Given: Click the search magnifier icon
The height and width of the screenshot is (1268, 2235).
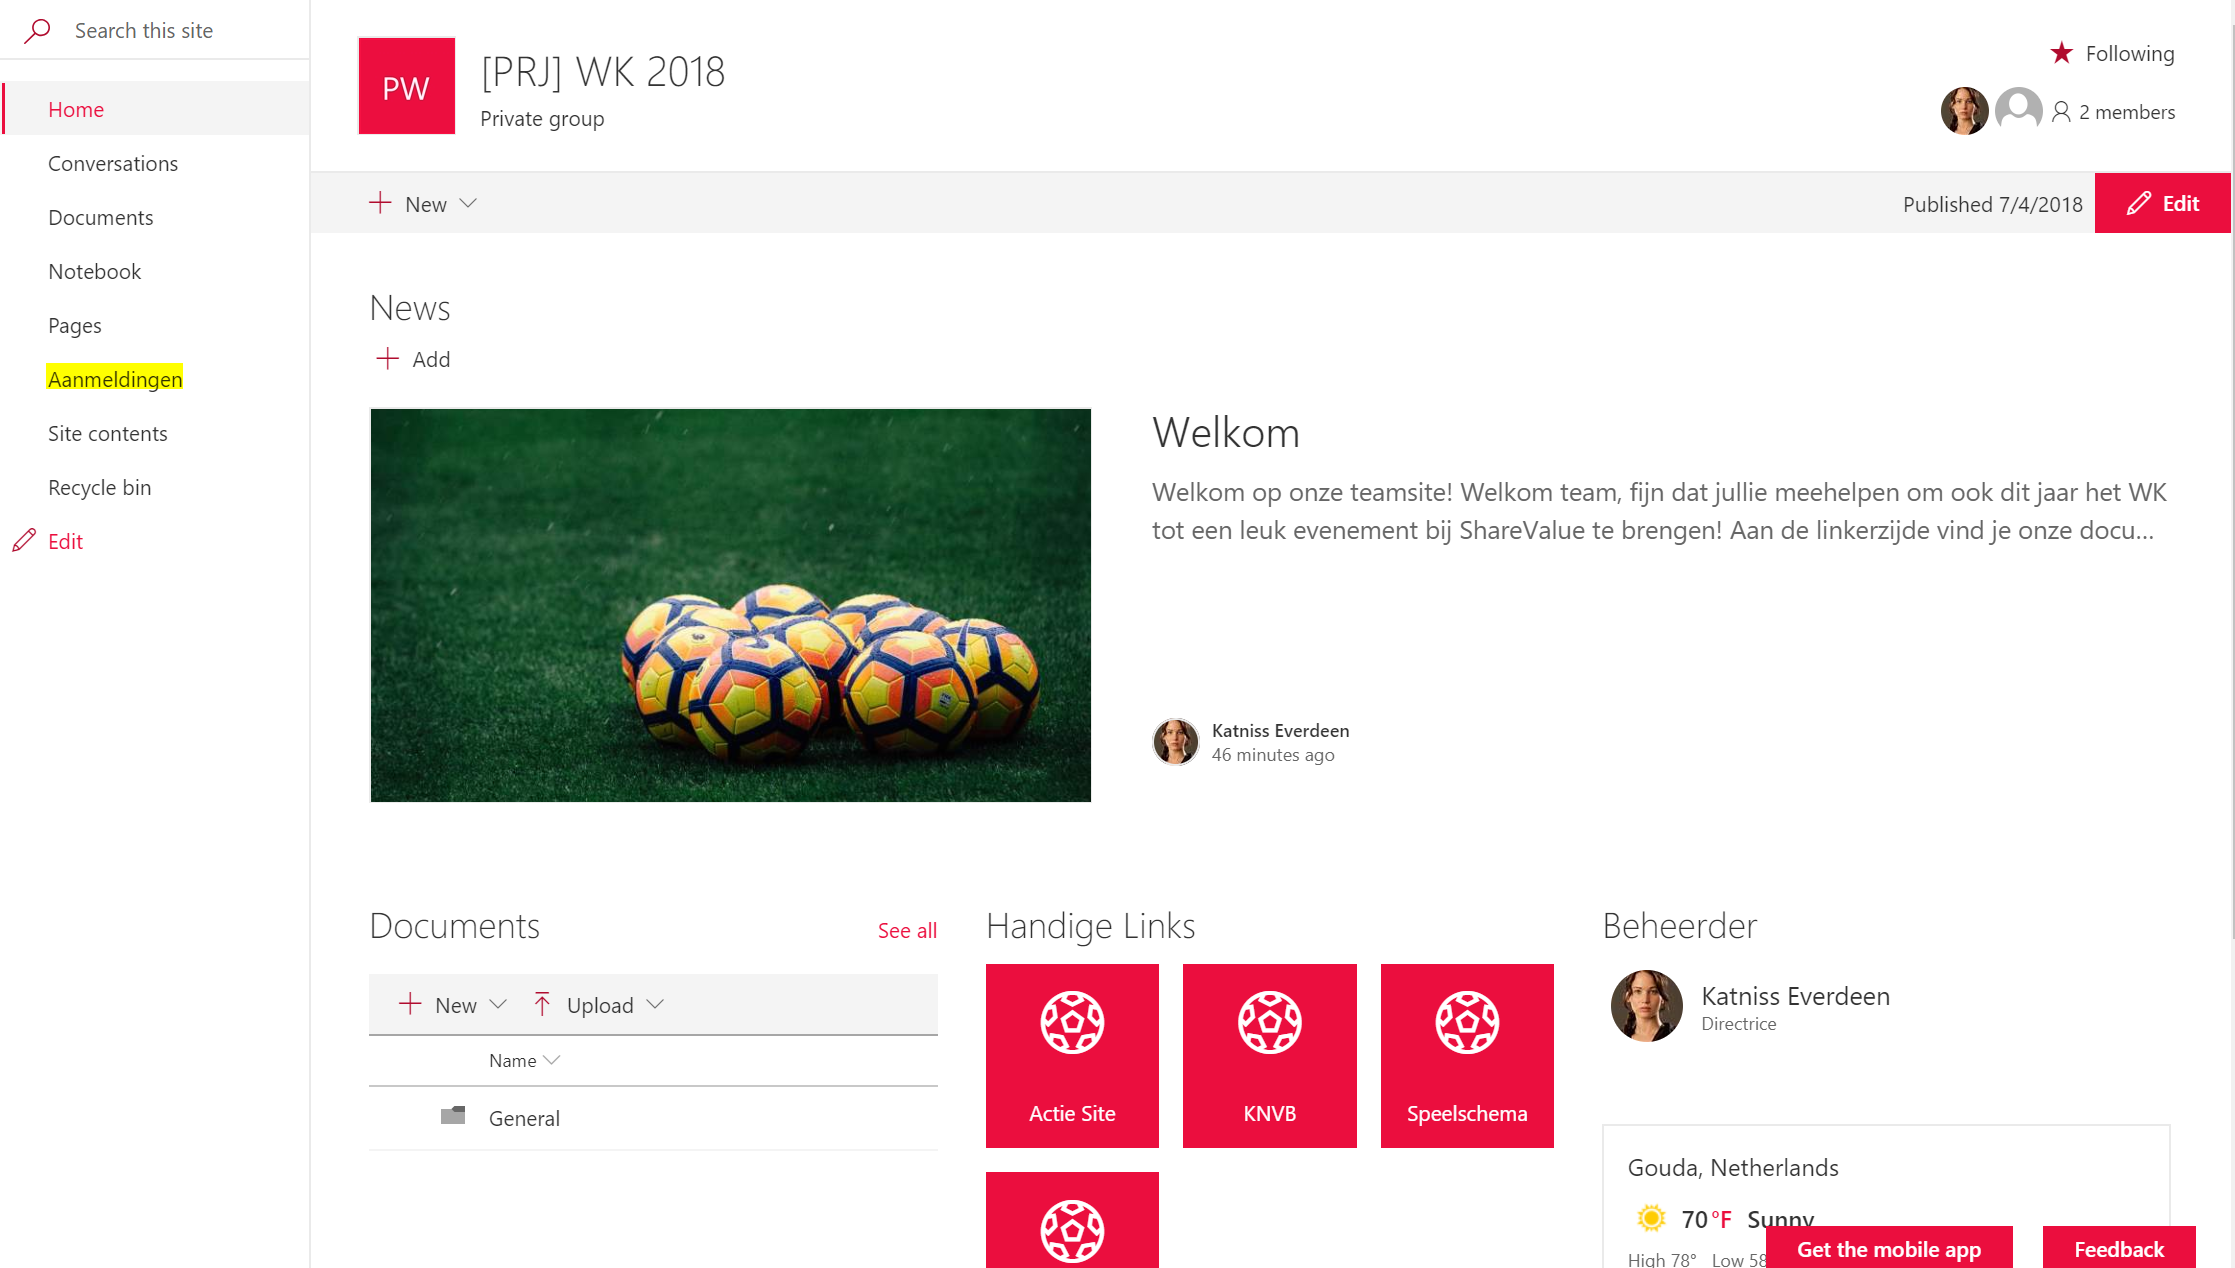Looking at the screenshot, I should point(37,30).
